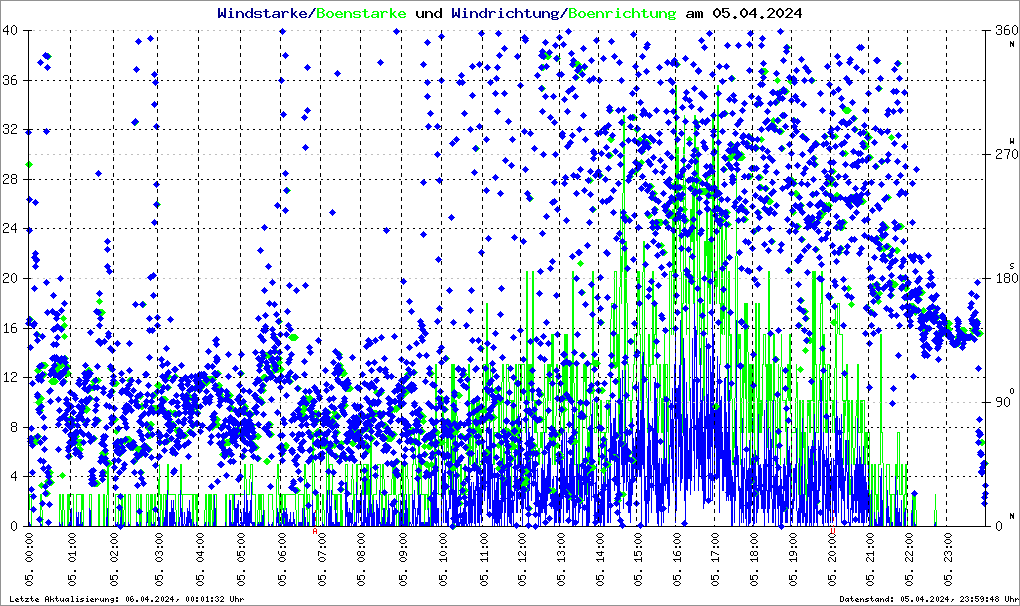Click the compass letter 'N' beside 360
This screenshot has height=606, width=1020.
1012,44
